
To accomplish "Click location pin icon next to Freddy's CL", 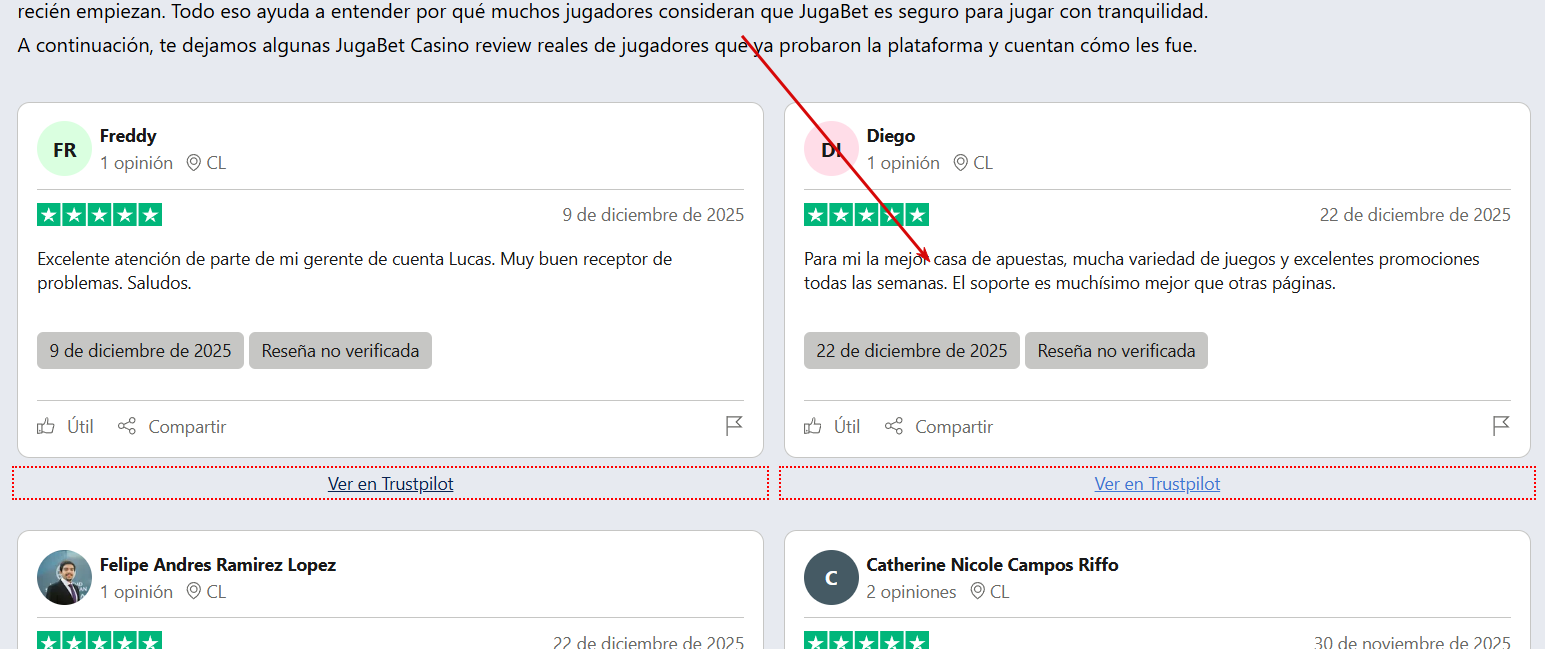I will 194,162.
